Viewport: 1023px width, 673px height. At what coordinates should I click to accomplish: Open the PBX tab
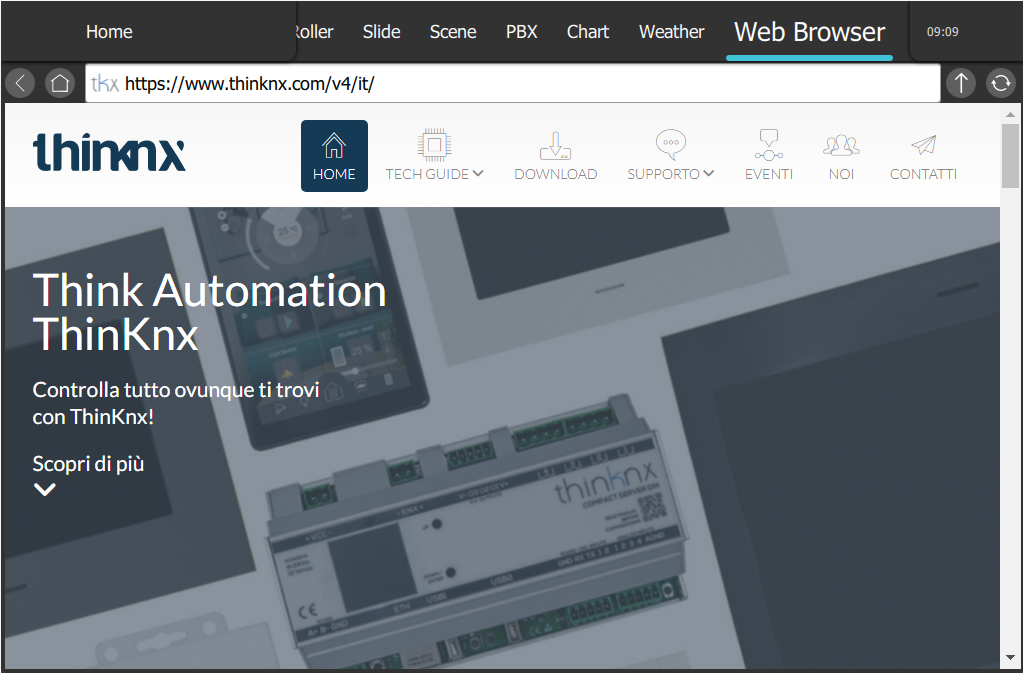pyautogui.click(x=521, y=32)
